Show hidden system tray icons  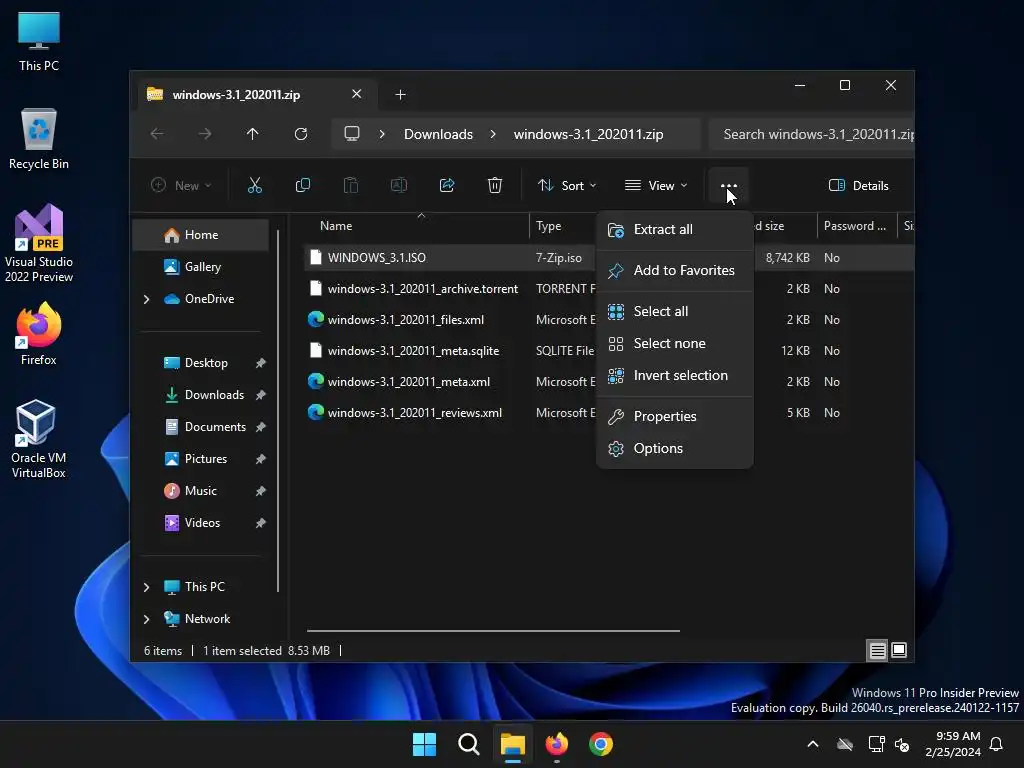813,744
